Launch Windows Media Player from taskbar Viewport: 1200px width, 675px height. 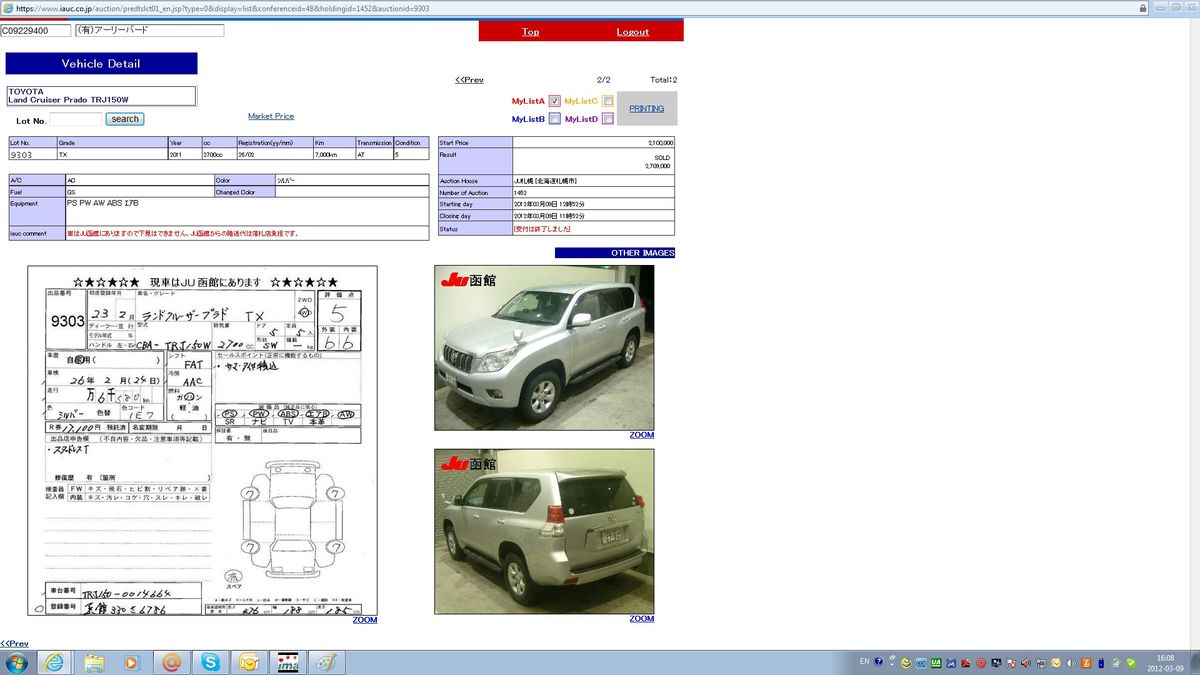tap(132, 663)
